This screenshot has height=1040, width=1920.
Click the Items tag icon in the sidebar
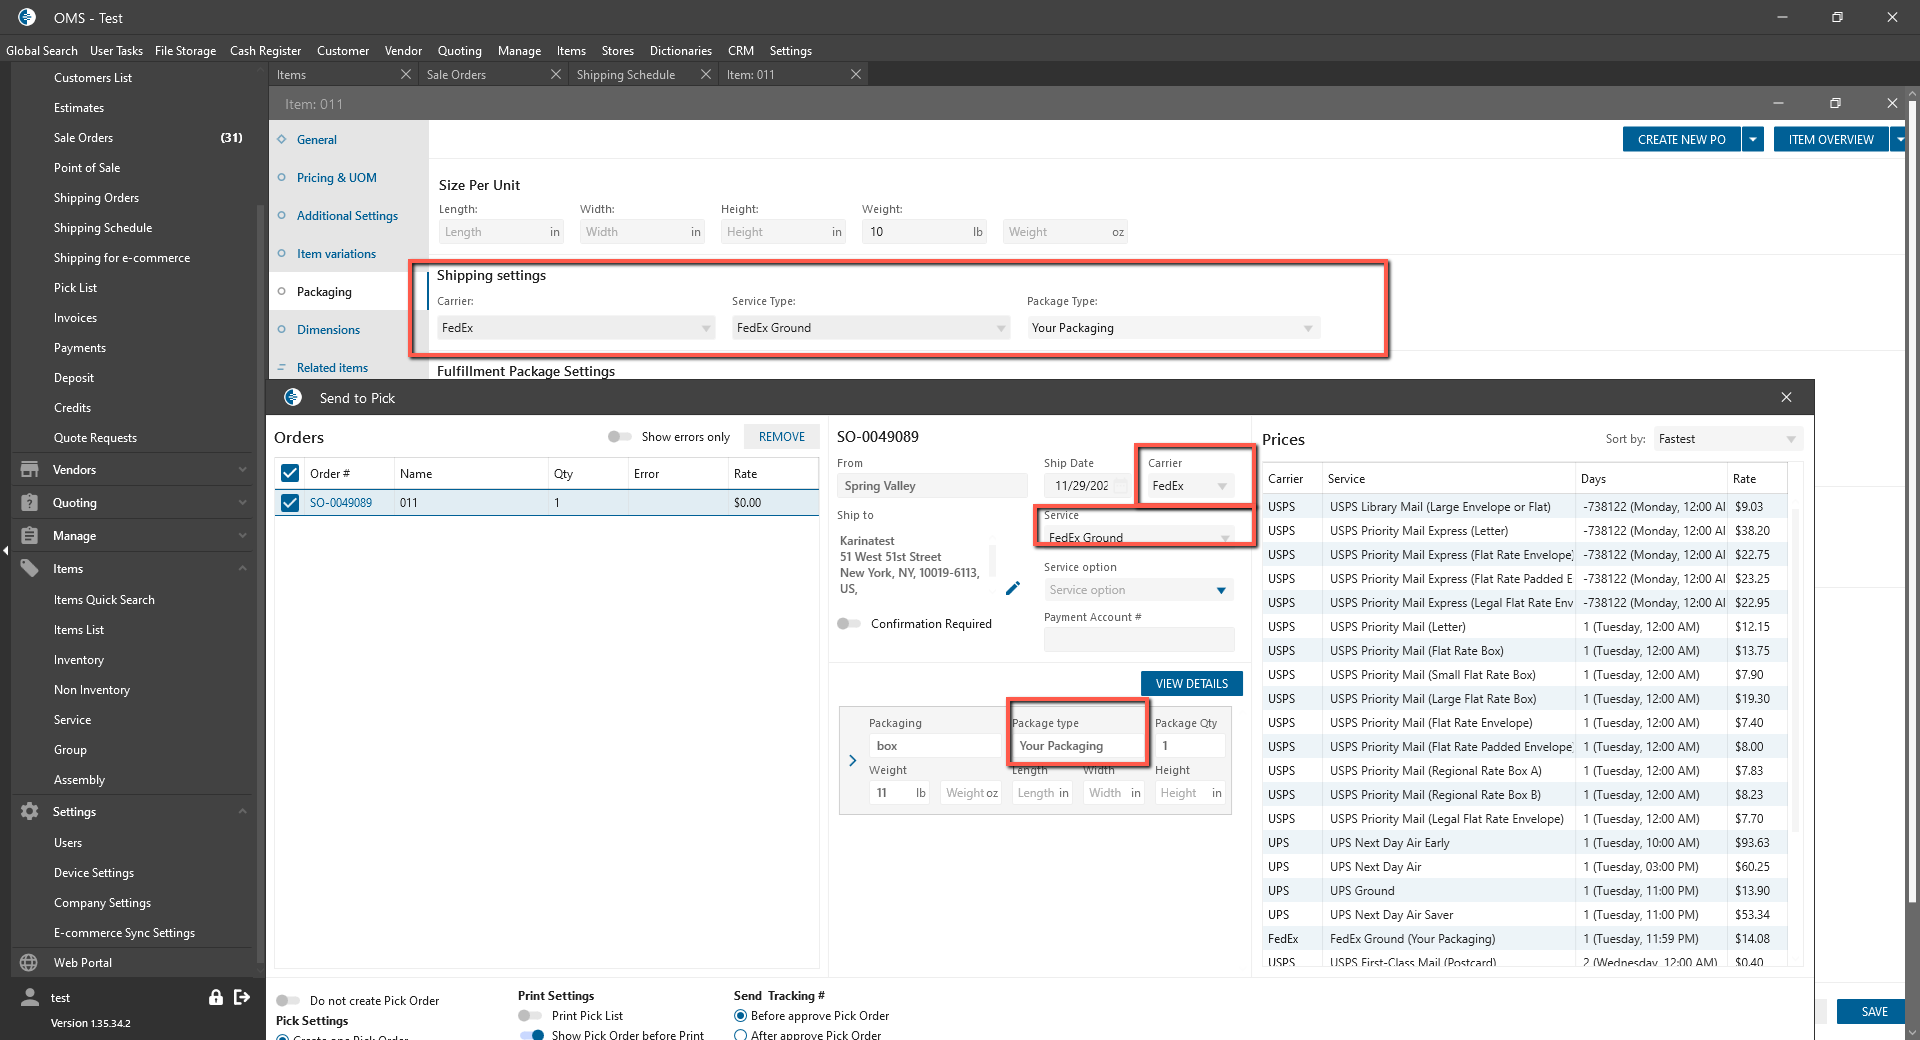29,568
